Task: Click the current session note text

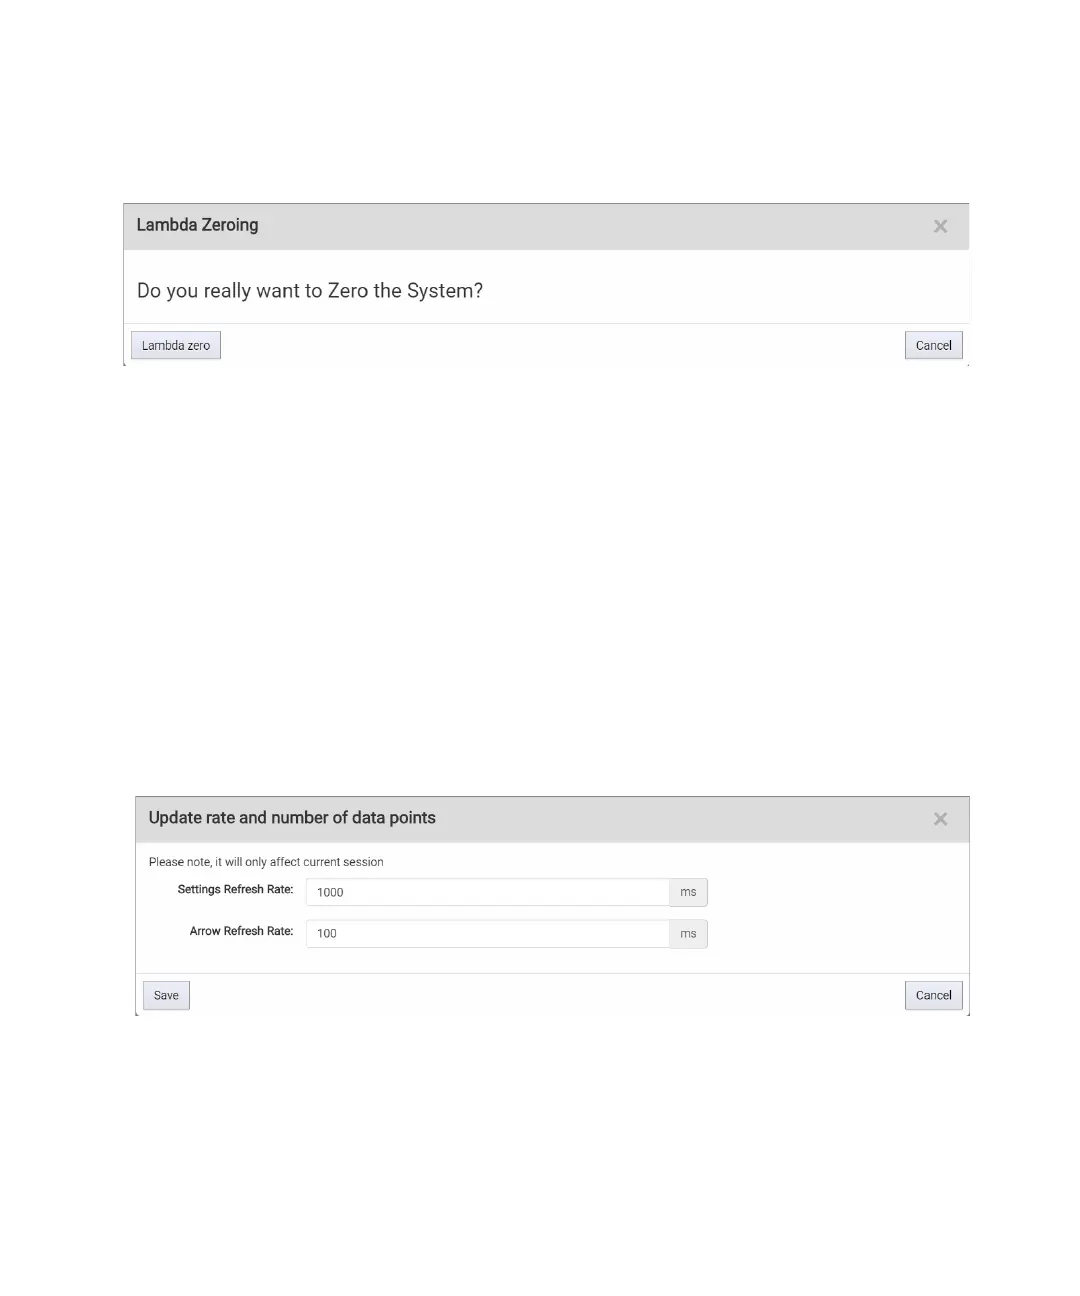Action: pyautogui.click(x=266, y=862)
